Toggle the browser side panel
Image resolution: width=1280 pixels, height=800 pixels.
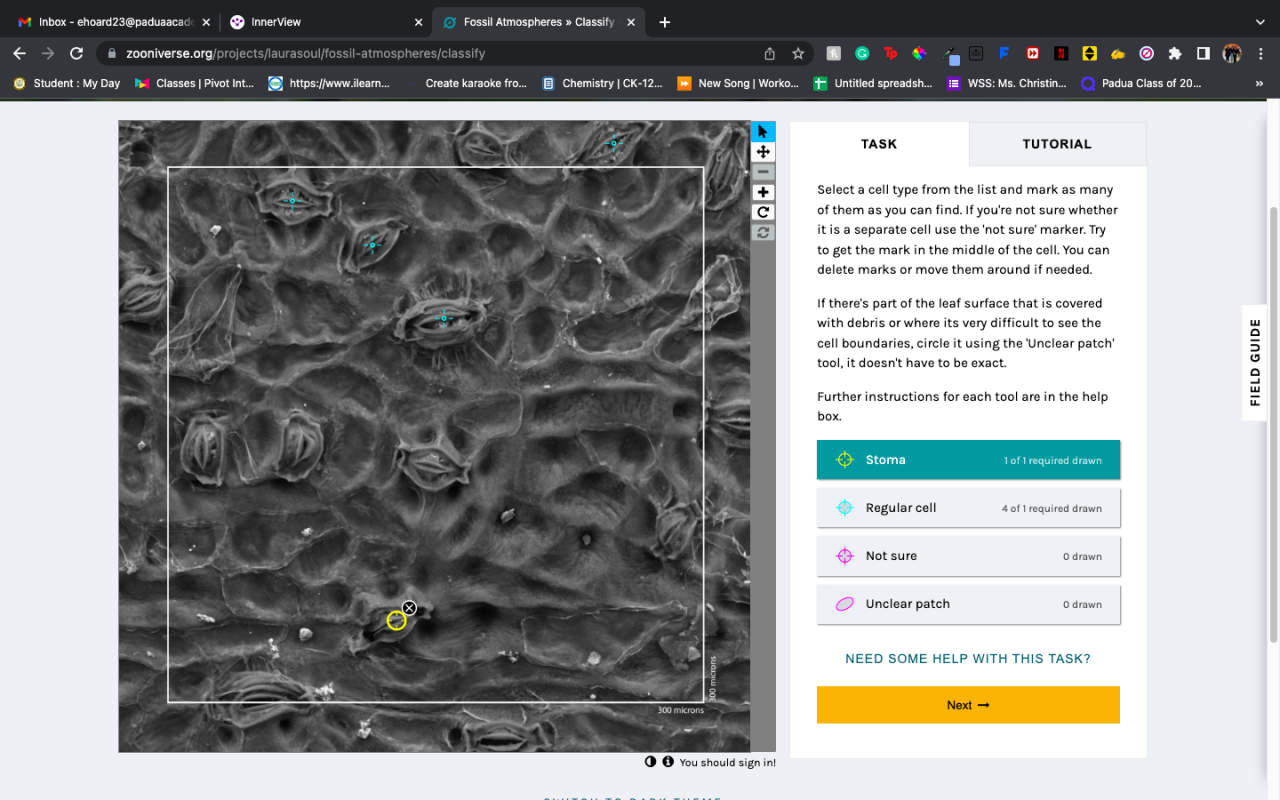coord(1204,53)
